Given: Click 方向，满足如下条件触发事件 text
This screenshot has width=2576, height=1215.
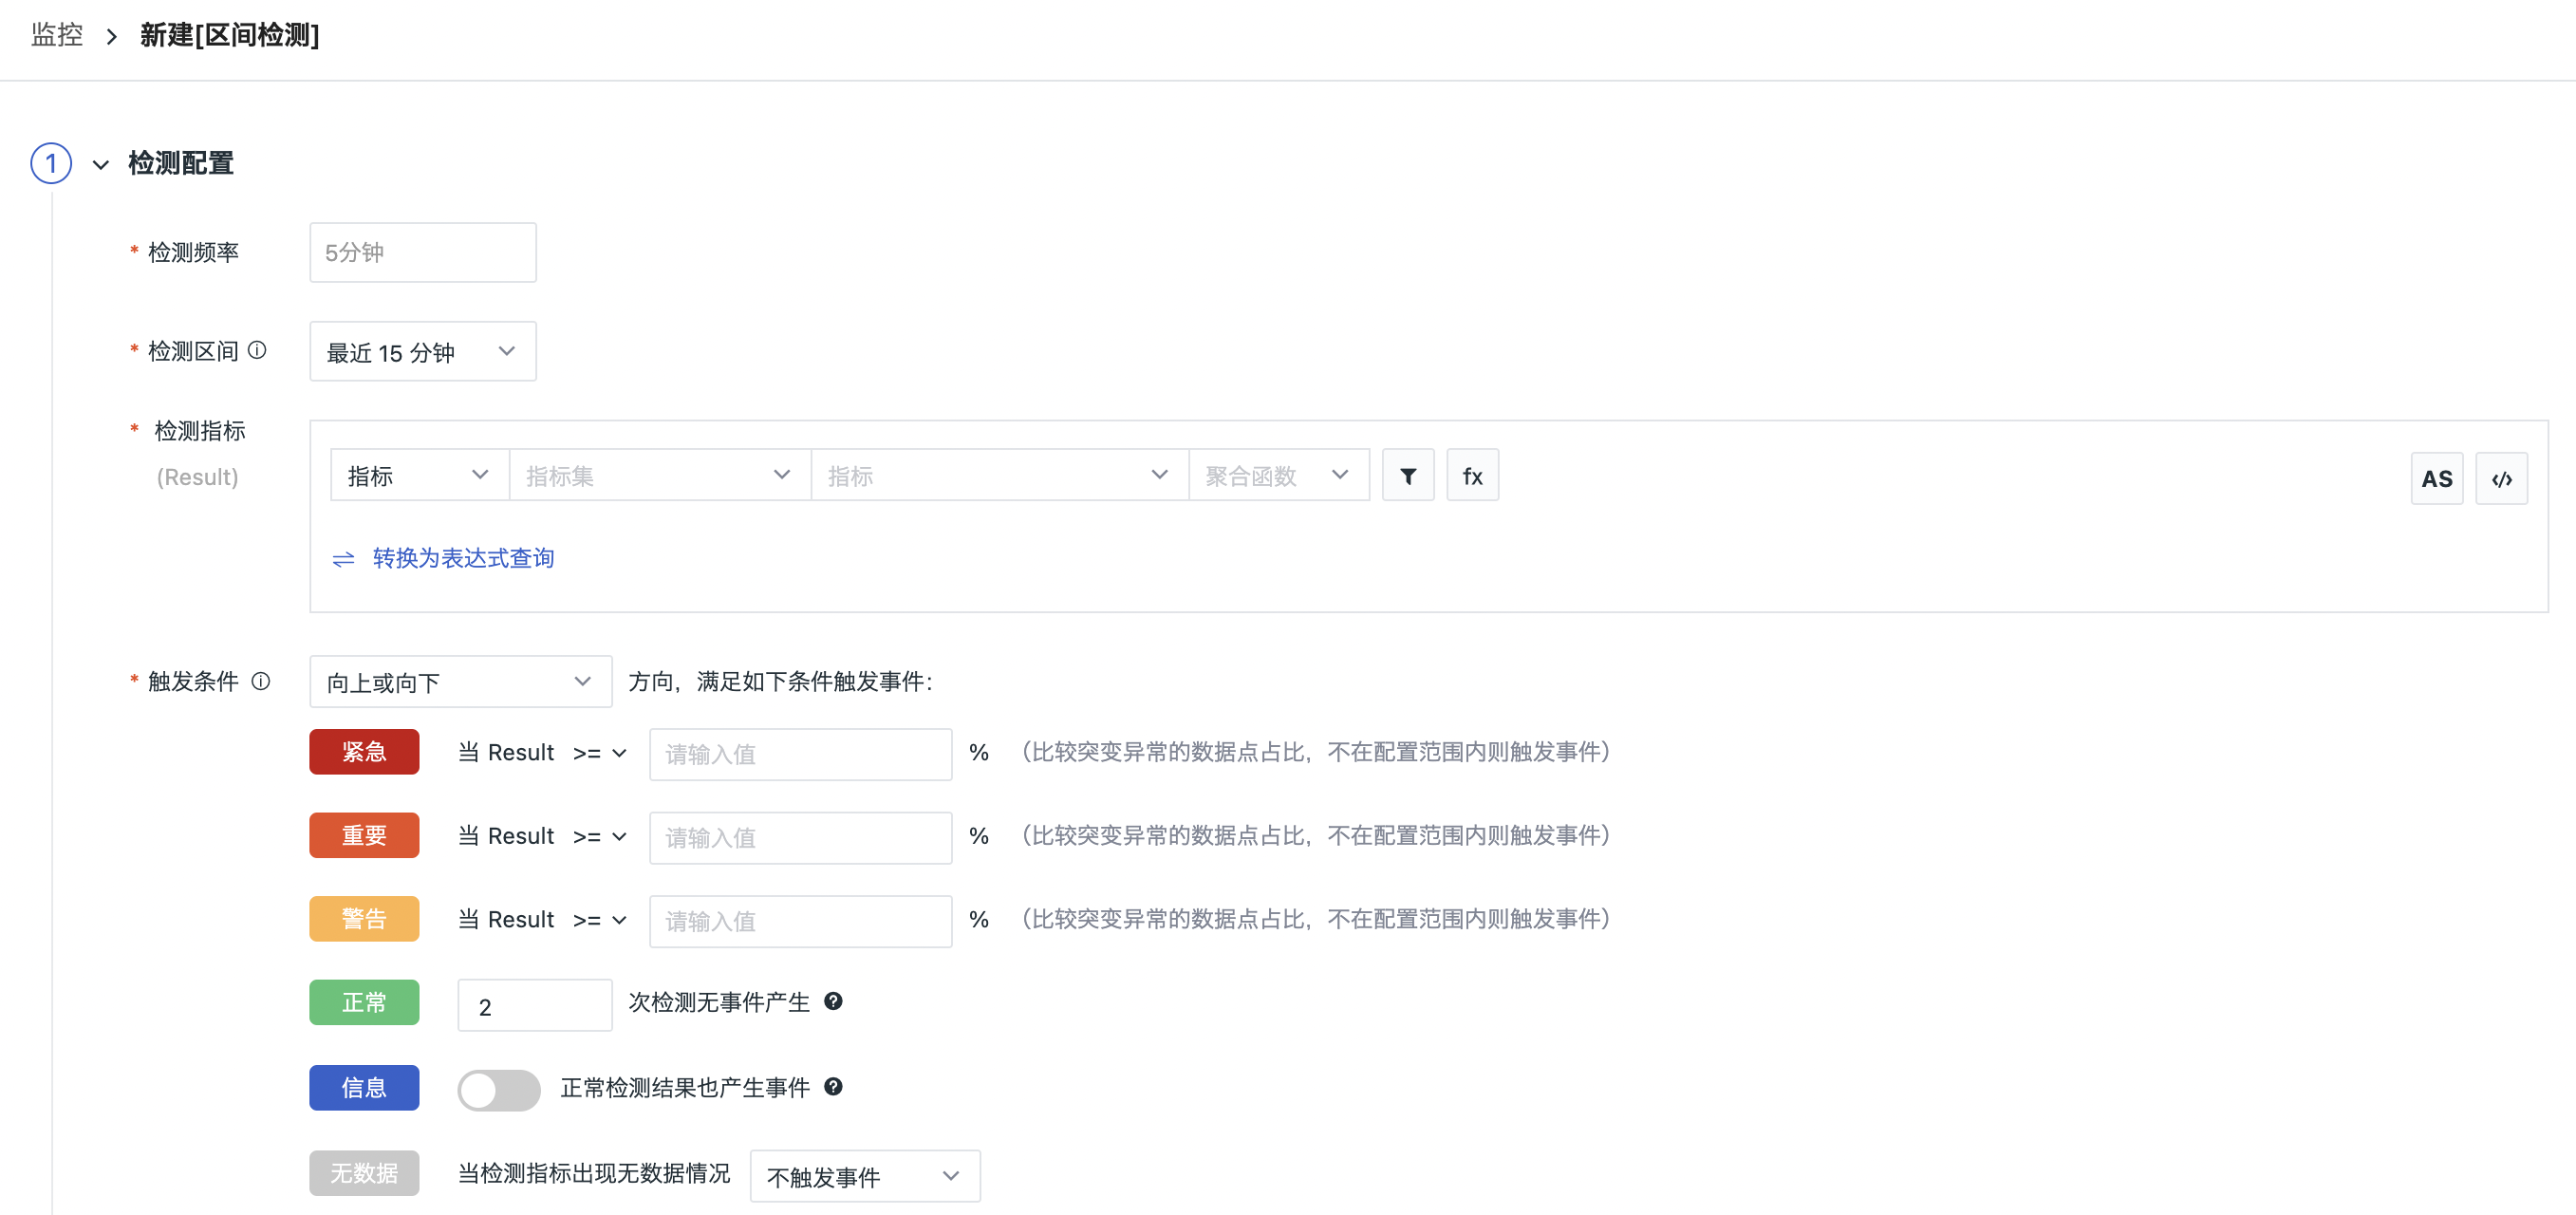Looking at the screenshot, I should pos(780,682).
